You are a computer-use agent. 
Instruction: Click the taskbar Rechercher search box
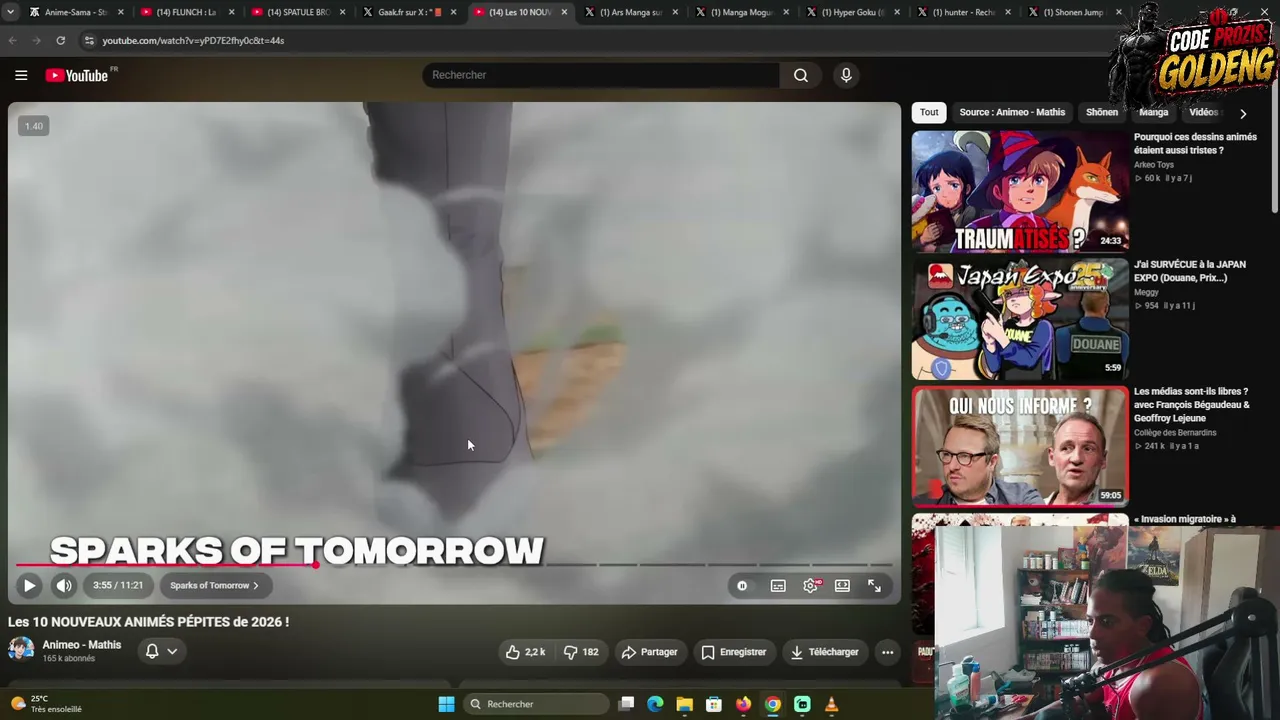[x=536, y=704]
